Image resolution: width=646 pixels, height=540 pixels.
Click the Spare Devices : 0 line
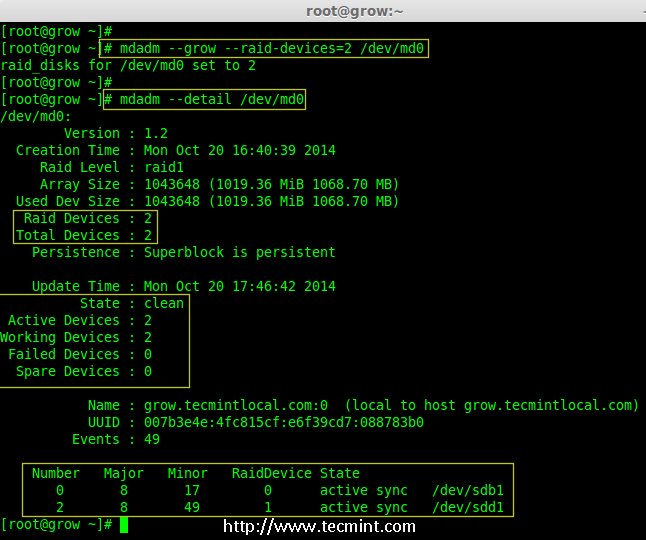click(x=84, y=371)
